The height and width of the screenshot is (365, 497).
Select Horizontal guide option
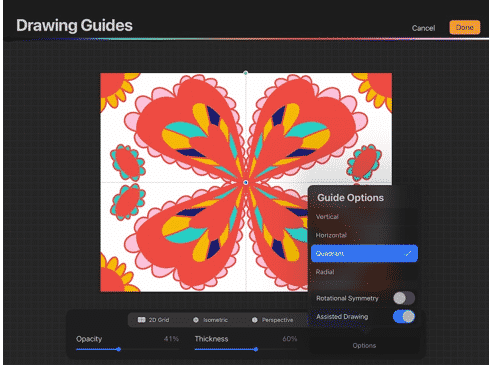(x=364, y=235)
